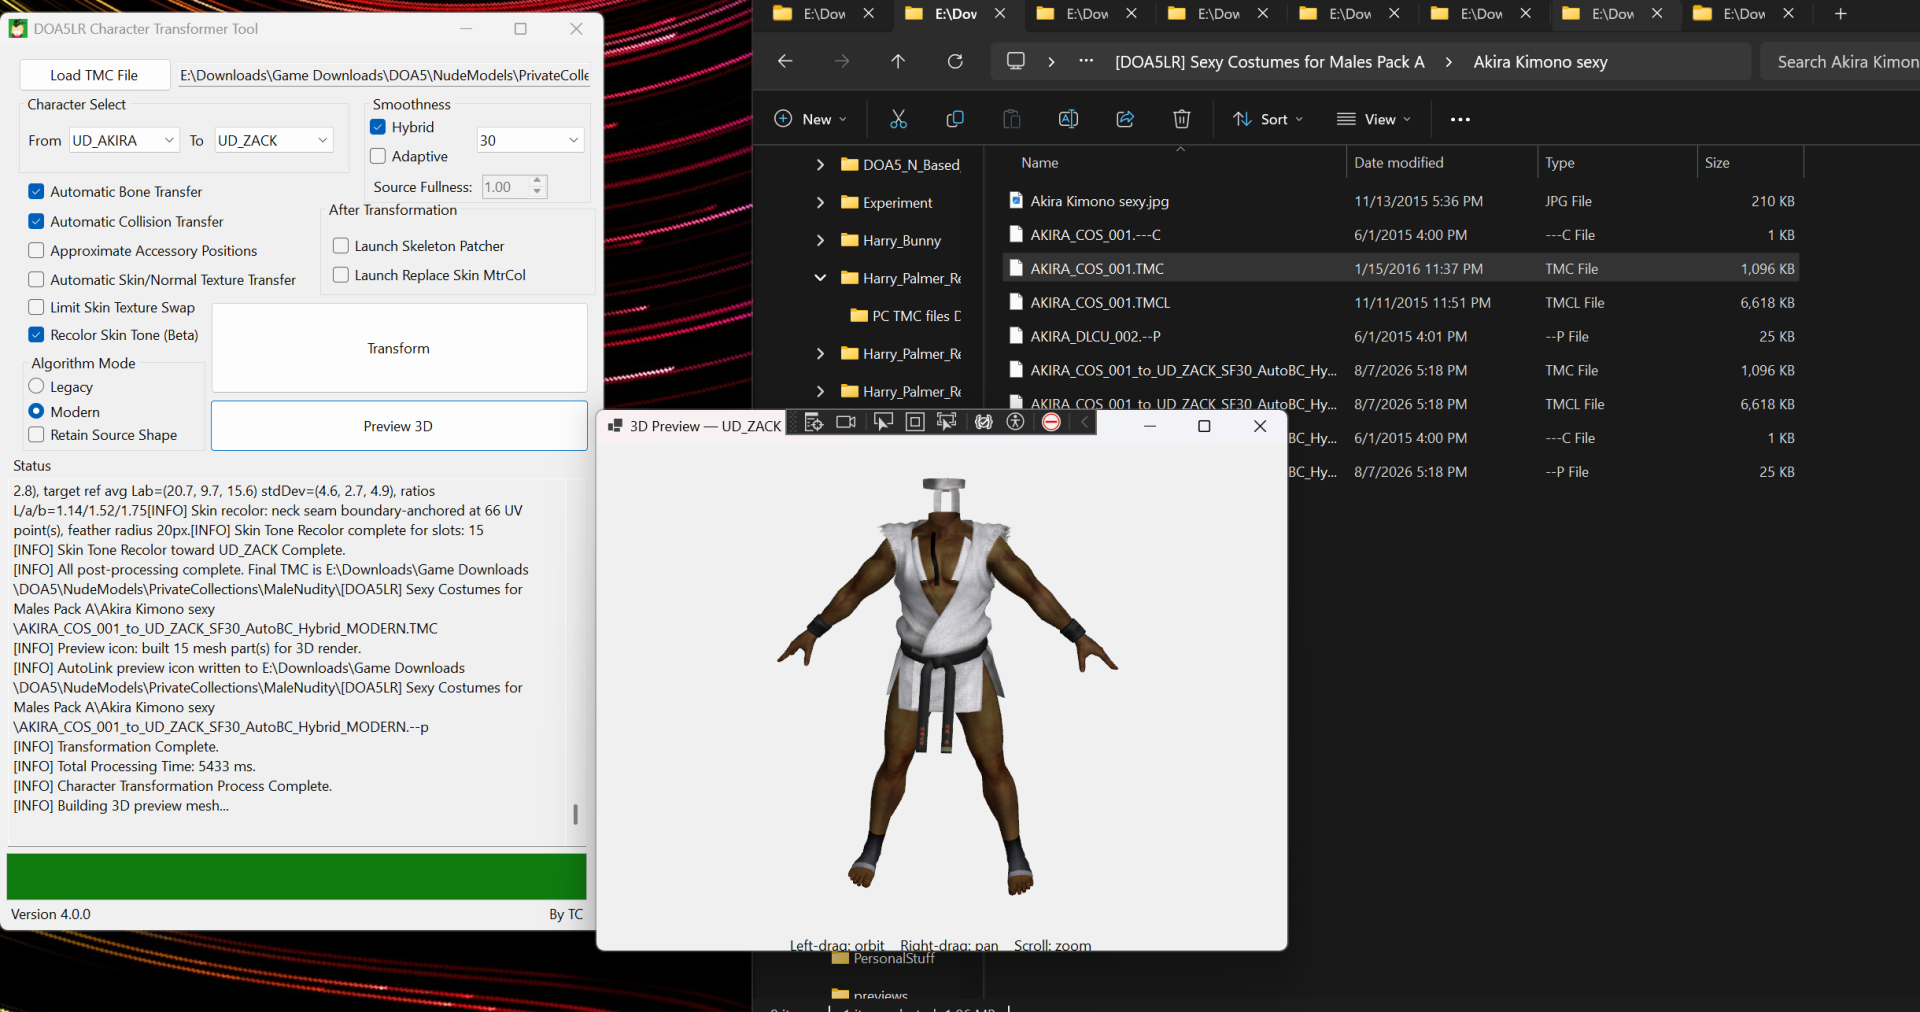Sort files by Type column header
The height and width of the screenshot is (1012, 1920).
(1617, 162)
